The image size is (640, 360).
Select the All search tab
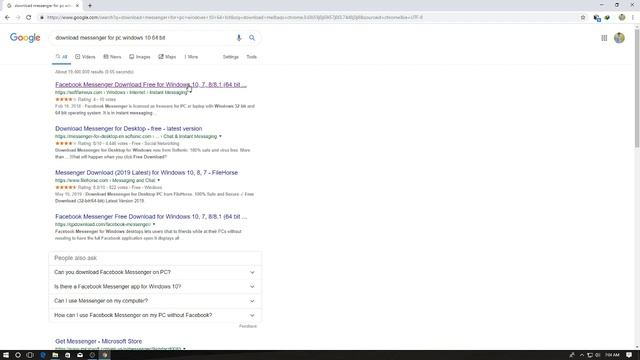pyautogui.click(x=61, y=57)
